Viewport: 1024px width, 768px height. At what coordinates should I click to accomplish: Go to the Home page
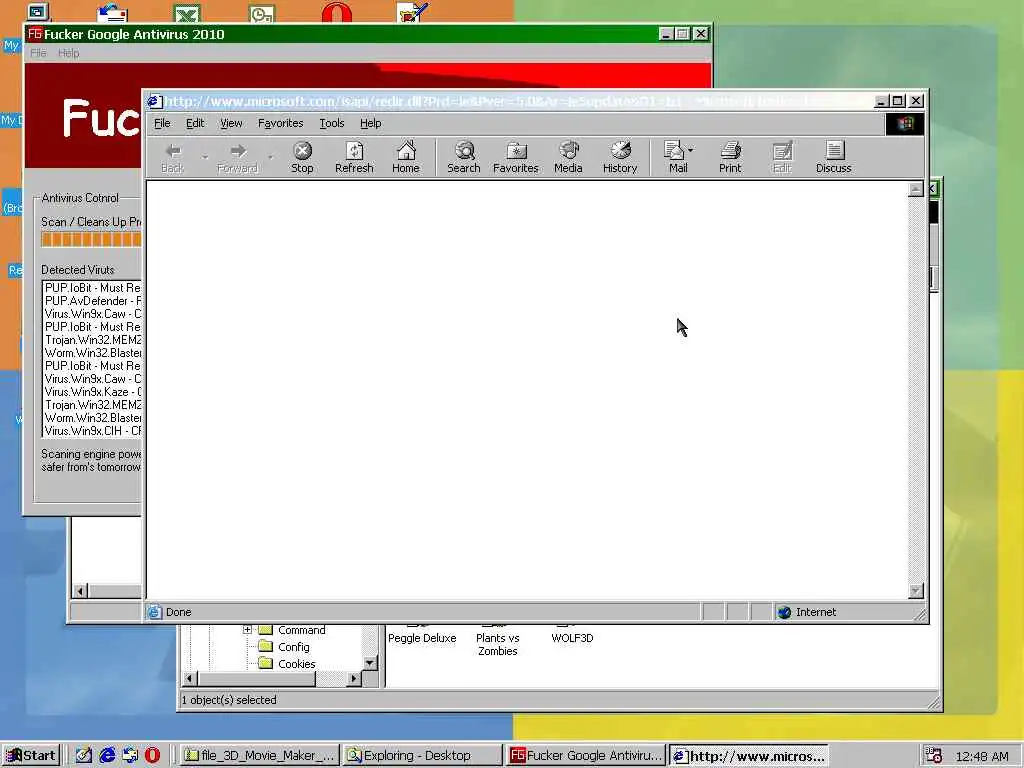coord(406,157)
